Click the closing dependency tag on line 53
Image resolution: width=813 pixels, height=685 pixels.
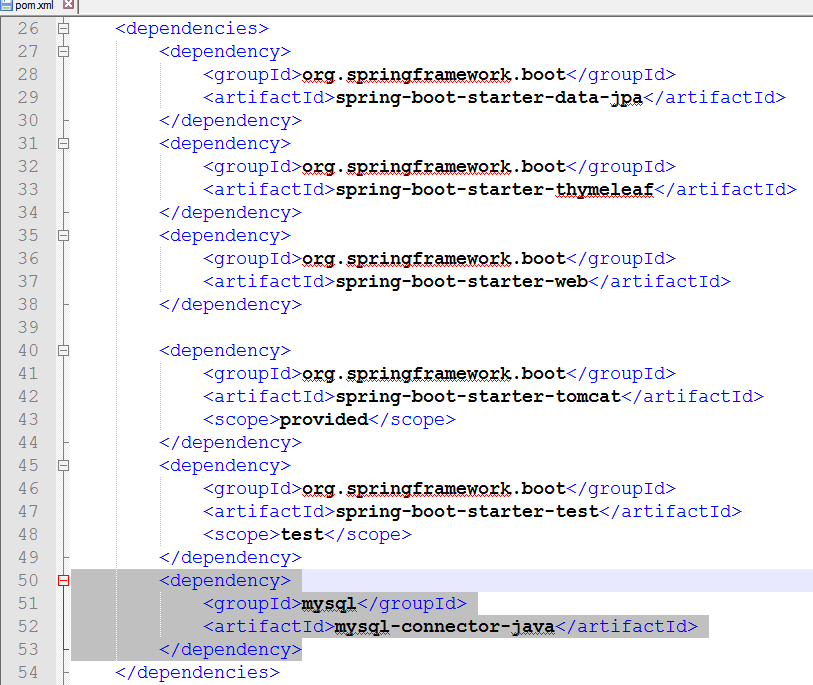pos(230,650)
